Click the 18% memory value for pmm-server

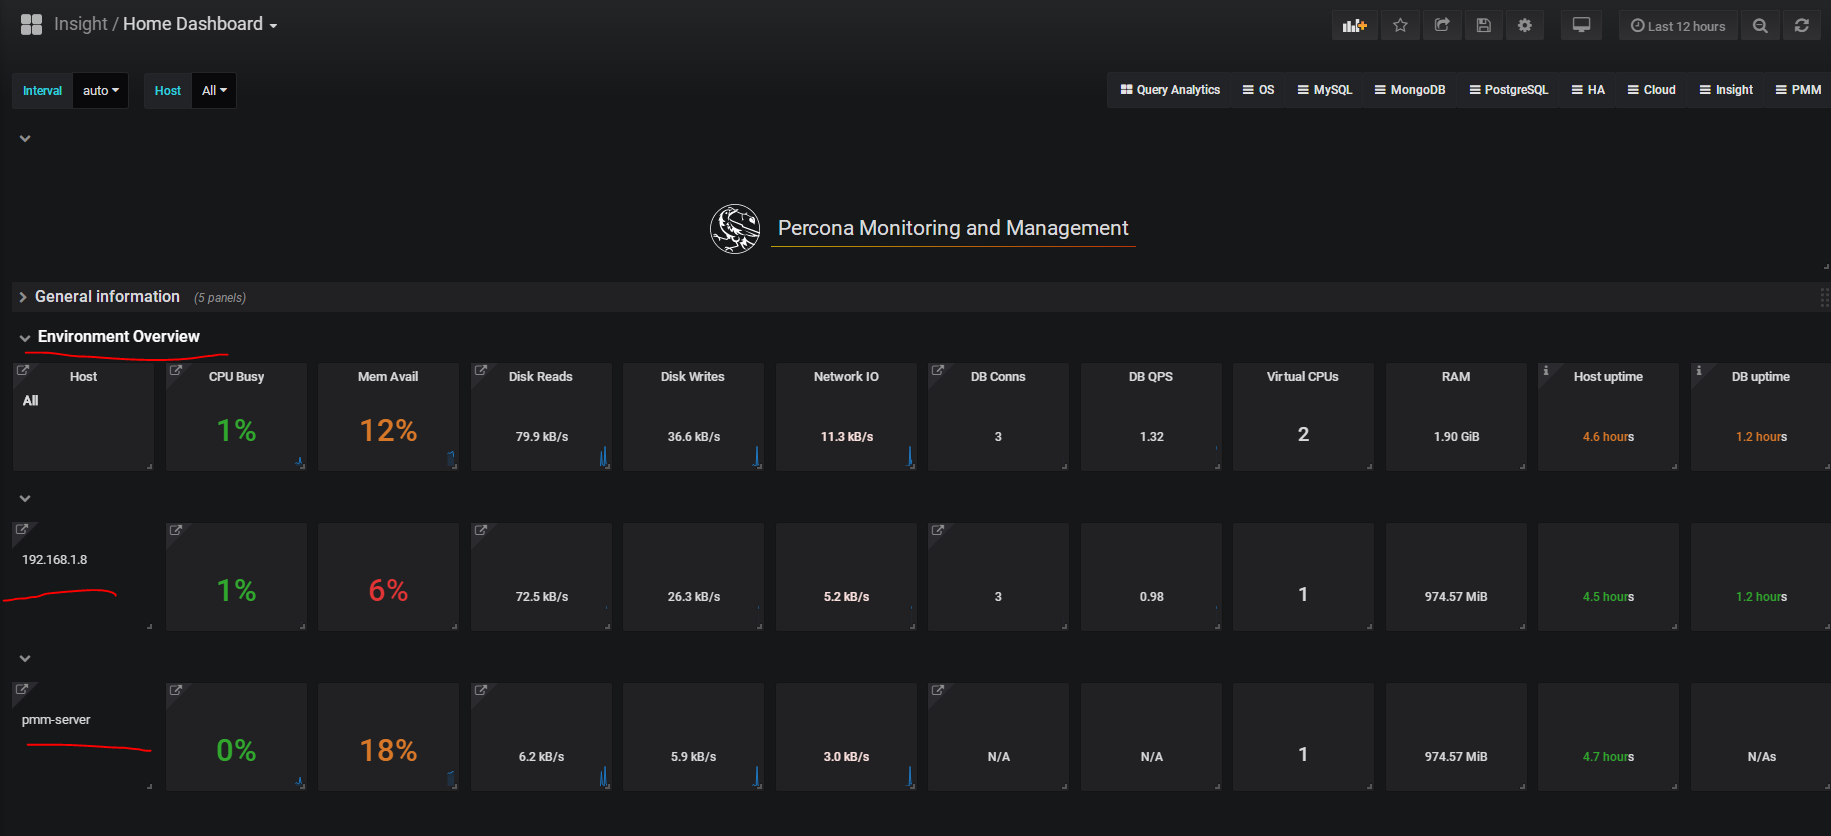388,751
